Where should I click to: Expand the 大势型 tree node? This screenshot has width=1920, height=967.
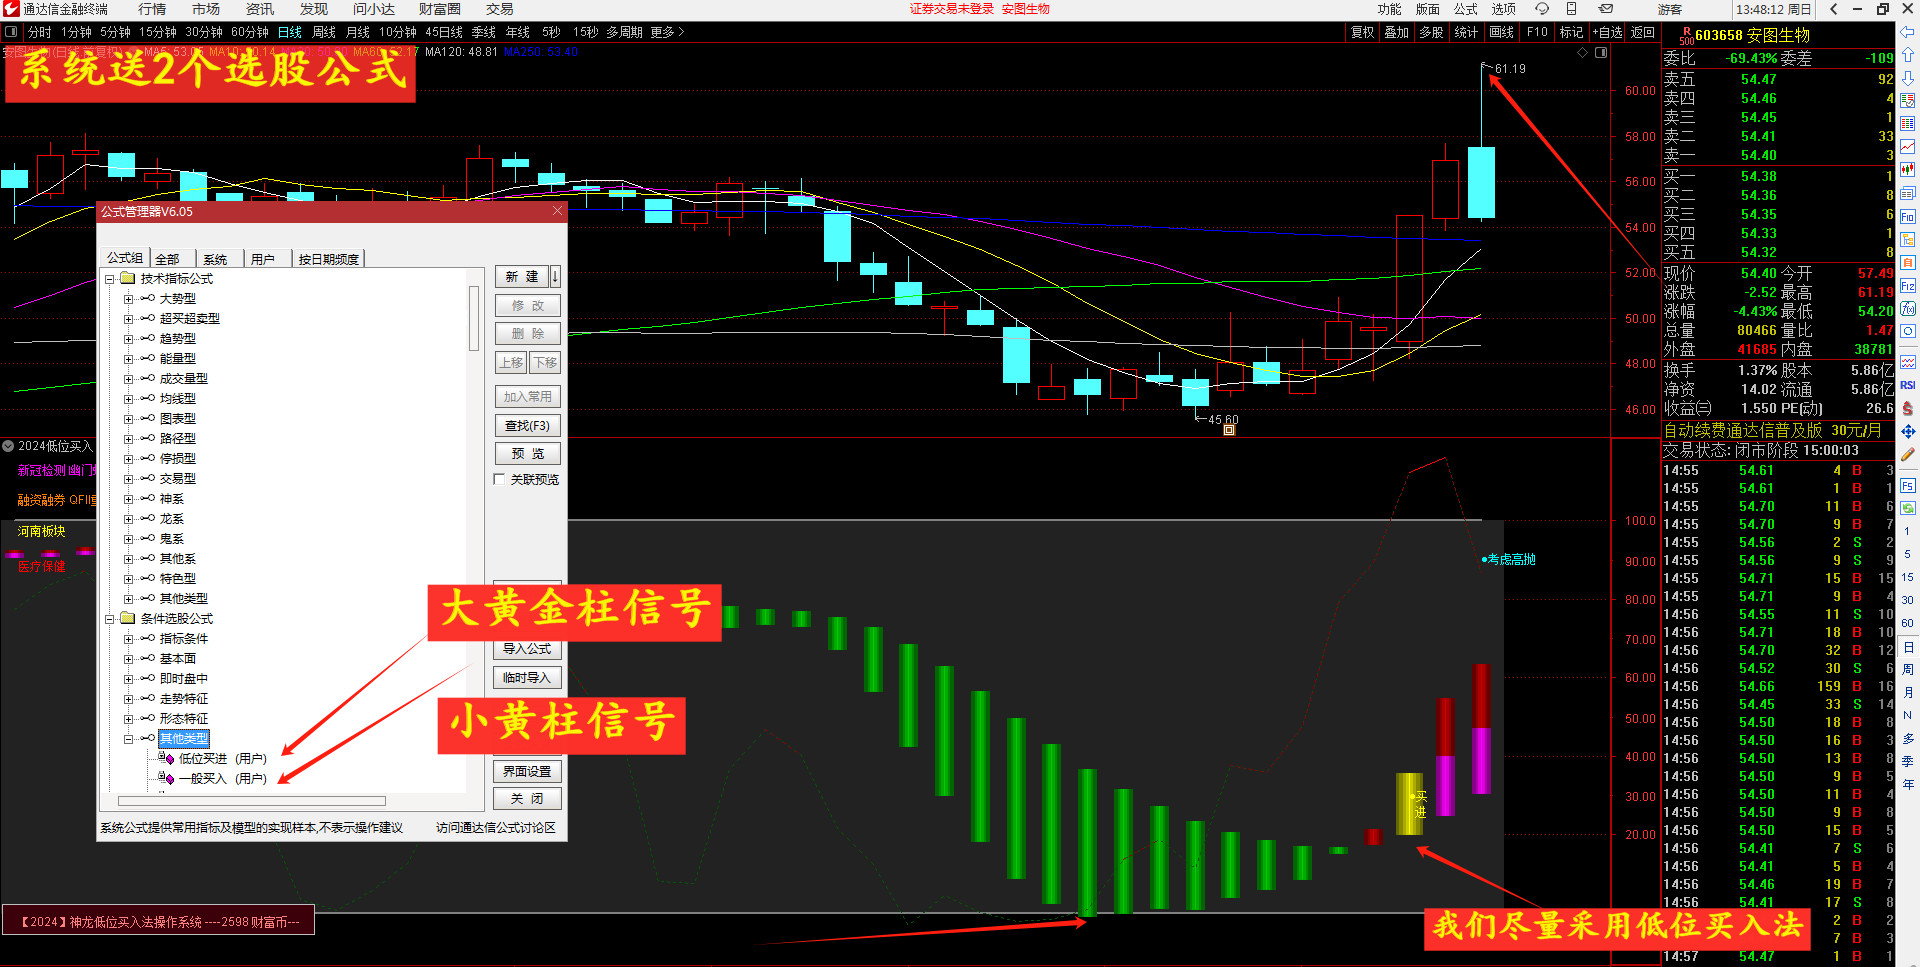[x=128, y=299]
